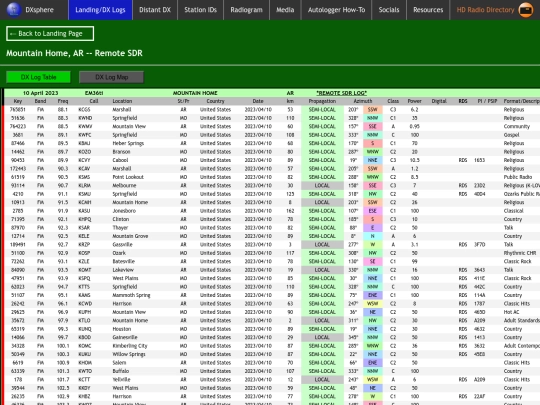Click the Willow Springs location cell

129,354
